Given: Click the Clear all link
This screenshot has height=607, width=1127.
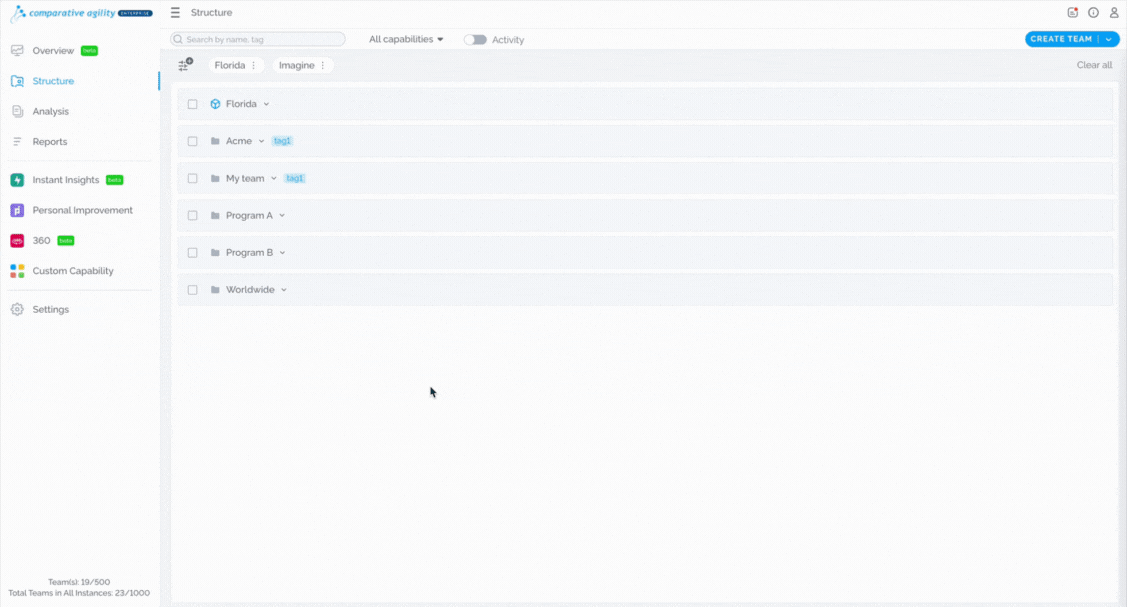Looking at the screenshot, I should [x=1094, y=65].
